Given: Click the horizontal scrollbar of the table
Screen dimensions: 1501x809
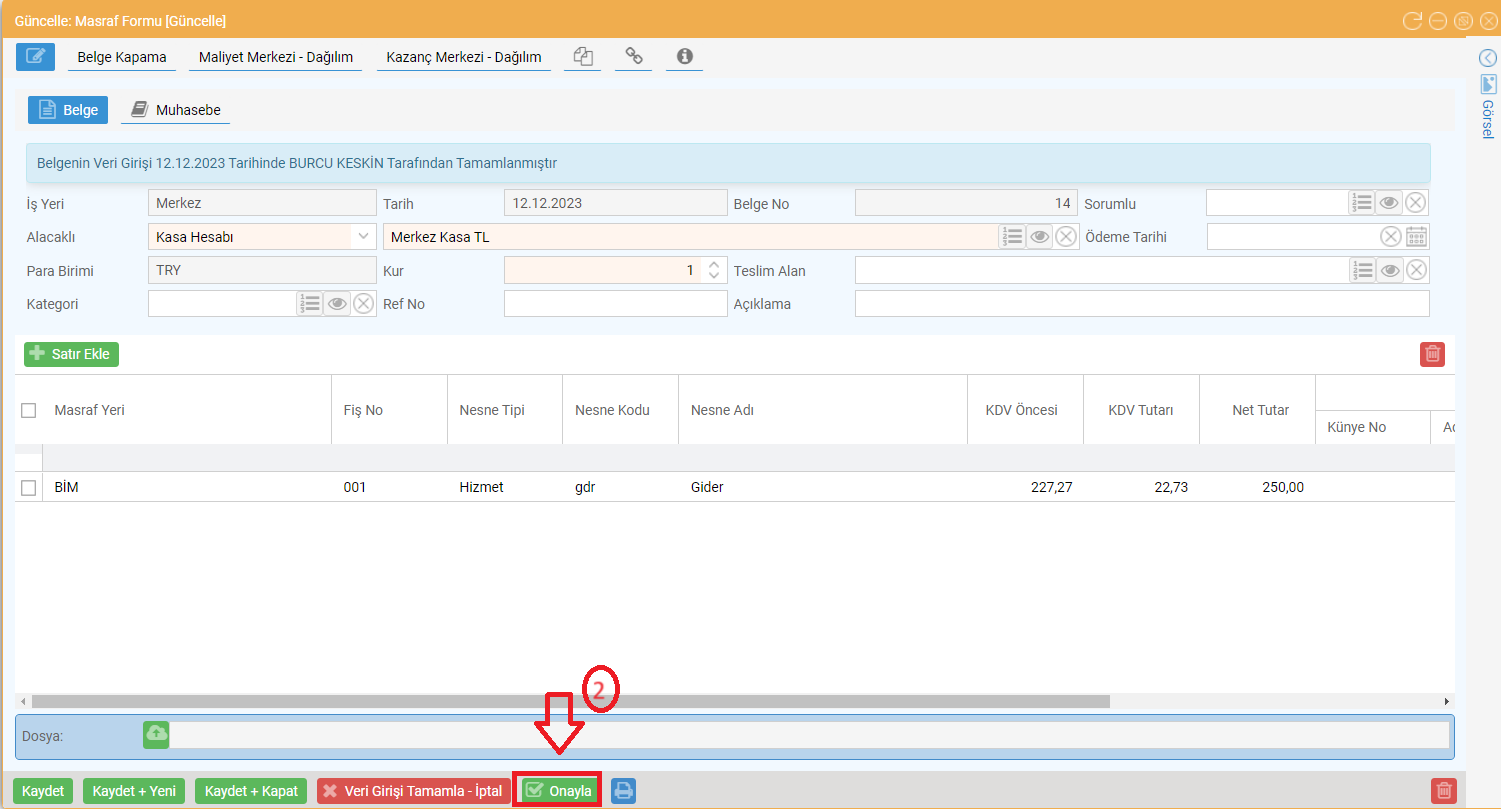Looking at the screenshot, I should click(x=570, y=701).
